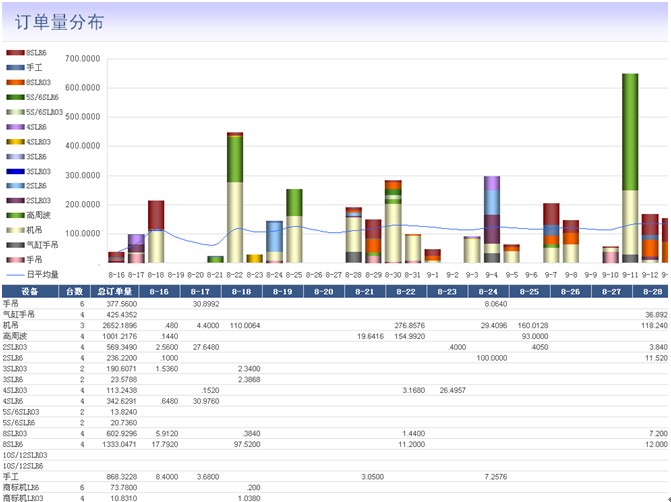The width and height of the screenshot is (671, 502).
Task: Select the blue 3SLR03 legend marker
Action: click(x=14, y=171)
